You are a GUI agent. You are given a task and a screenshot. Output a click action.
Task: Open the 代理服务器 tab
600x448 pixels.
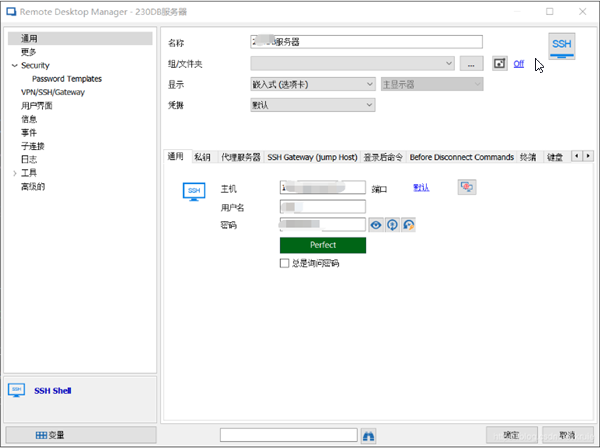coord(241,157)
